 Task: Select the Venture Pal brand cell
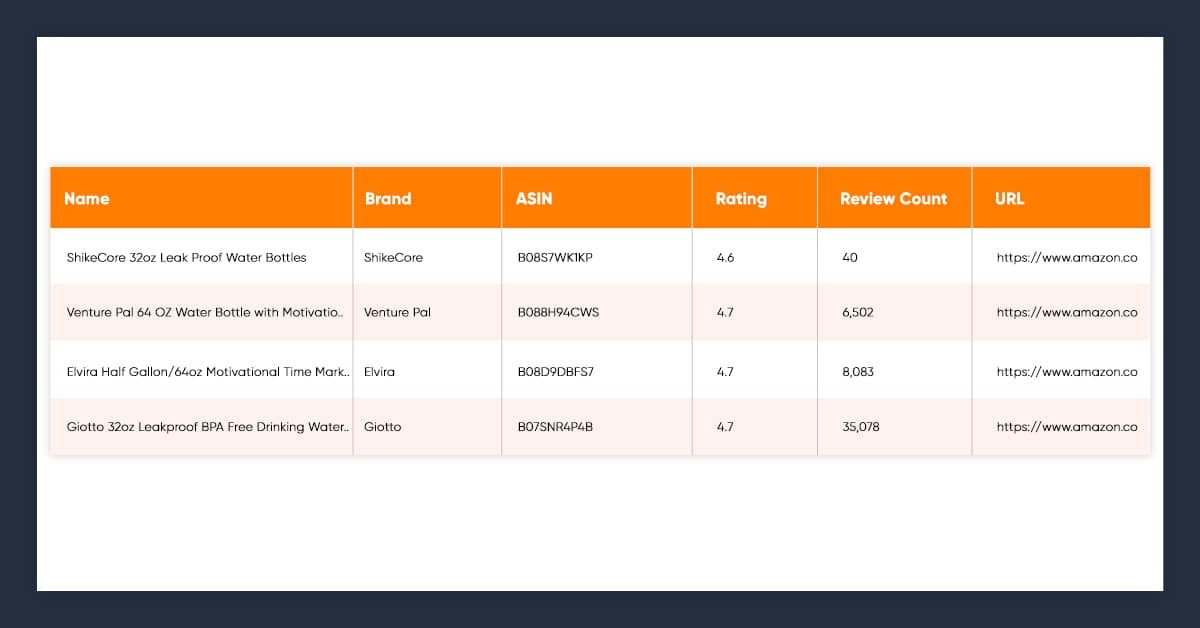coord(398,312)
